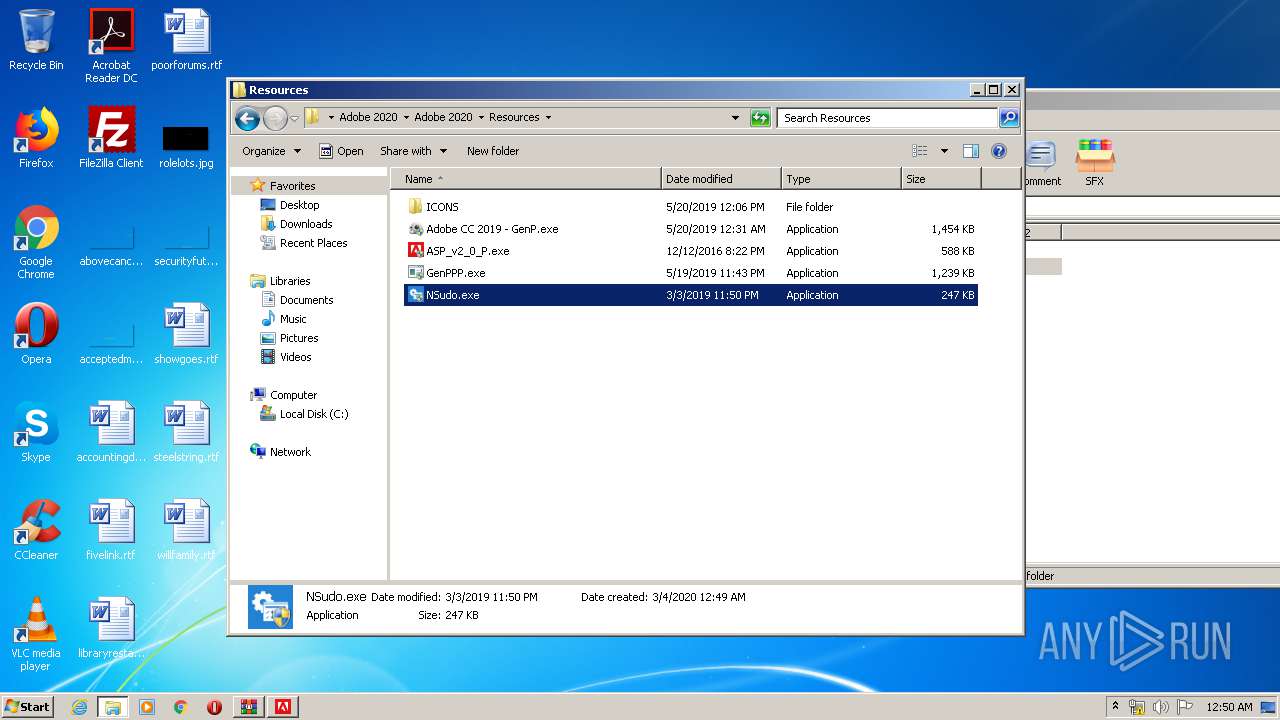The height and width of the screenshot is (720, 1280).
Task: Click the Explorer Back button
Action: [247, 118]
